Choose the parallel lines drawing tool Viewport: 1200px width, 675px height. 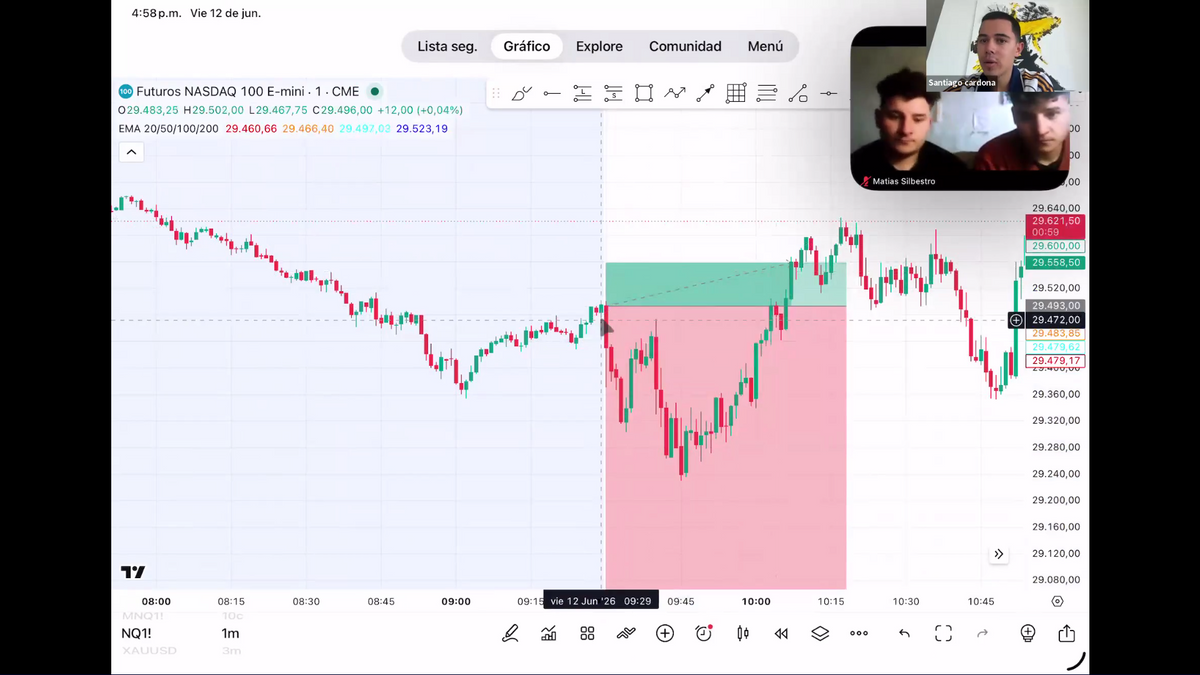click(767, 93)
